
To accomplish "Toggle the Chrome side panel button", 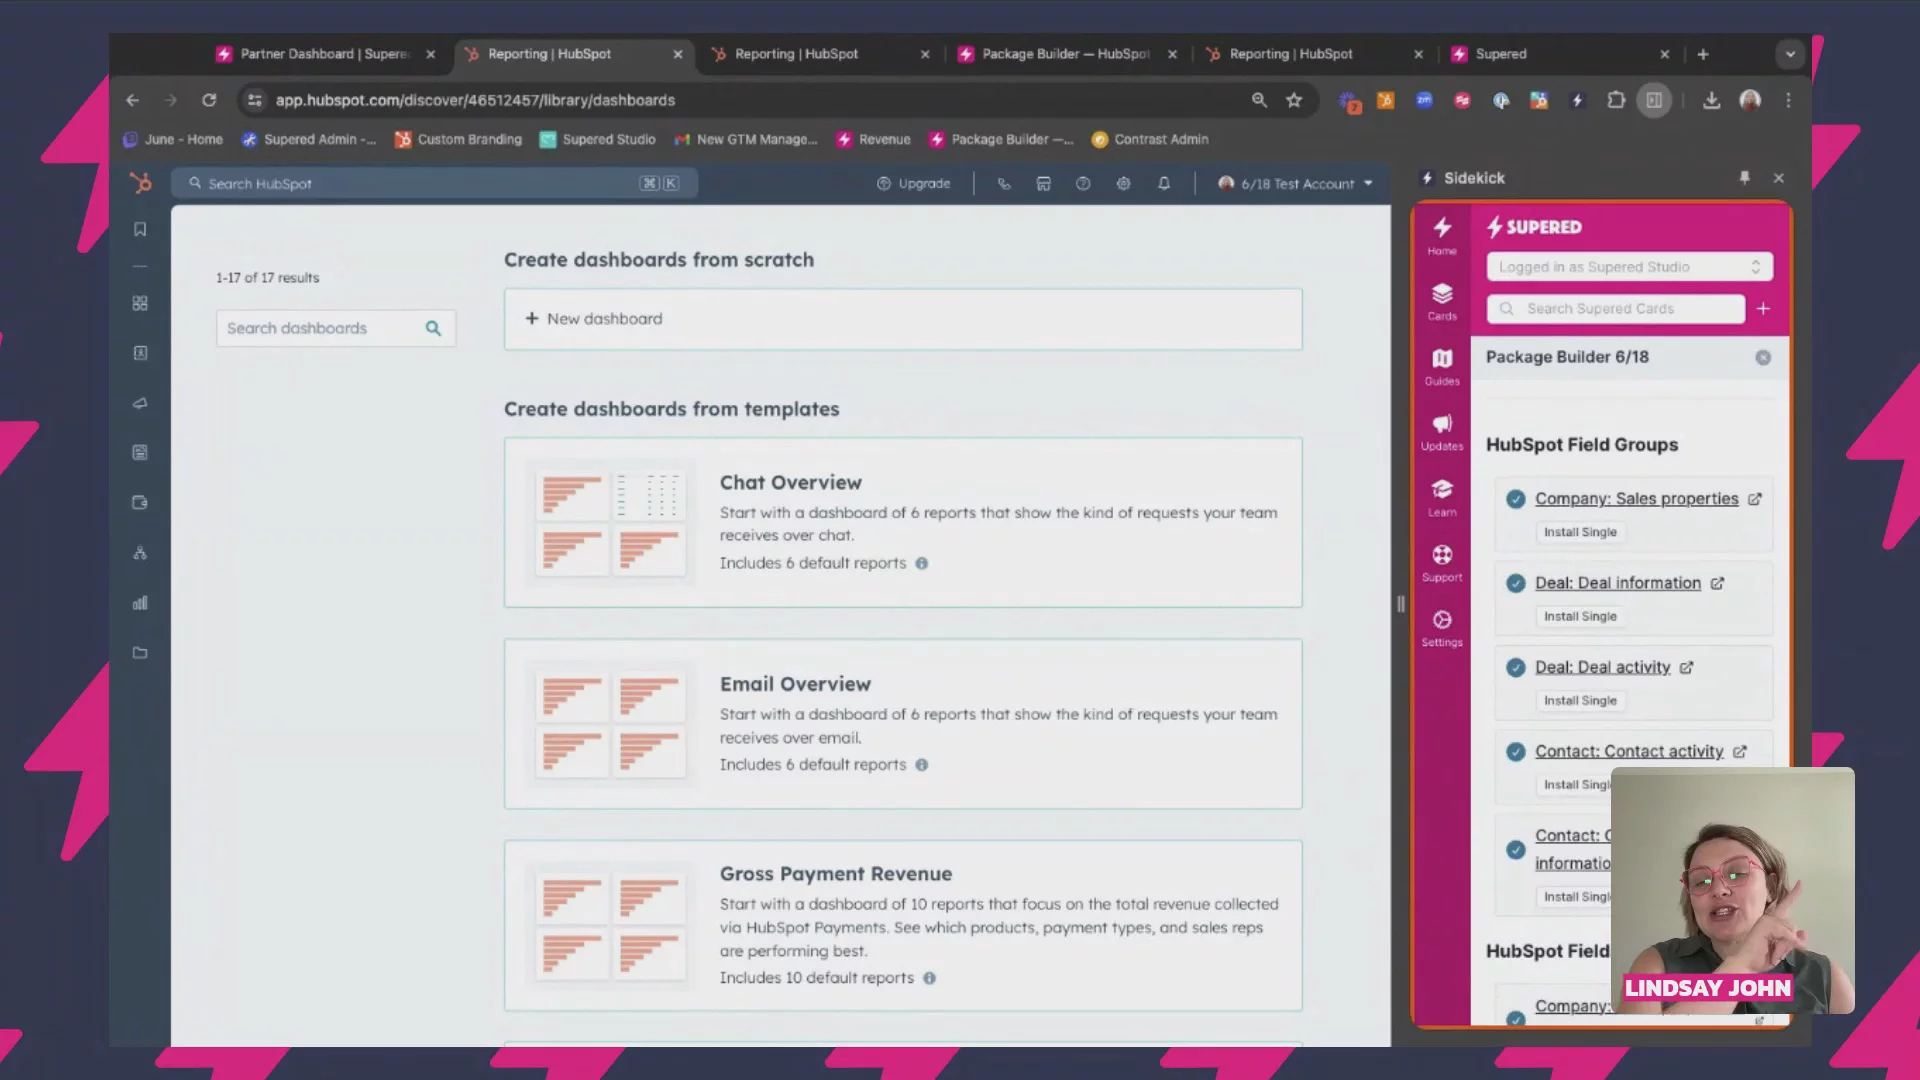I will 1654,100.
